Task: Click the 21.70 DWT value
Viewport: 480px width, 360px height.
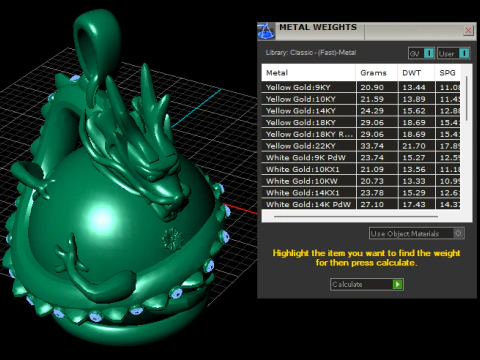Action: 414,146
